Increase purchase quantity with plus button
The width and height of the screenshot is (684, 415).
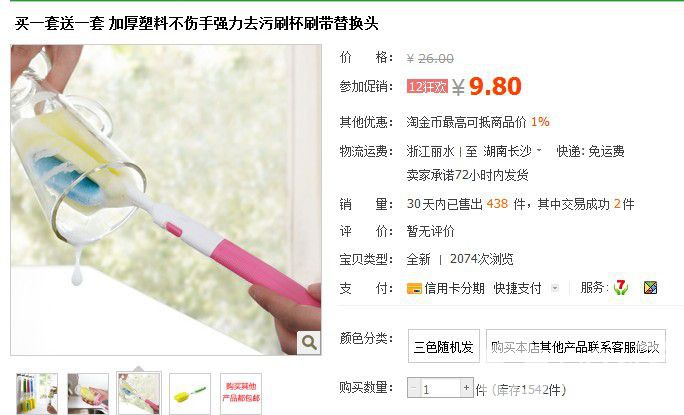pyautogui.click(x=466, y=388)
